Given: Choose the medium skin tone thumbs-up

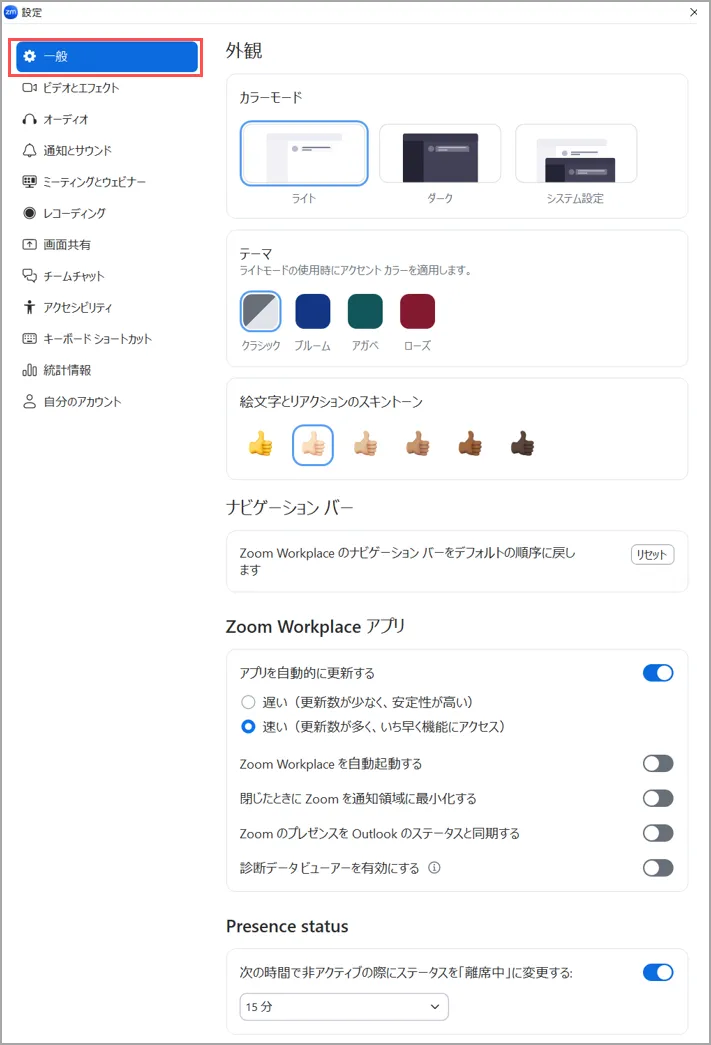Looking at the screenshot, I should [x=417, y=445].
